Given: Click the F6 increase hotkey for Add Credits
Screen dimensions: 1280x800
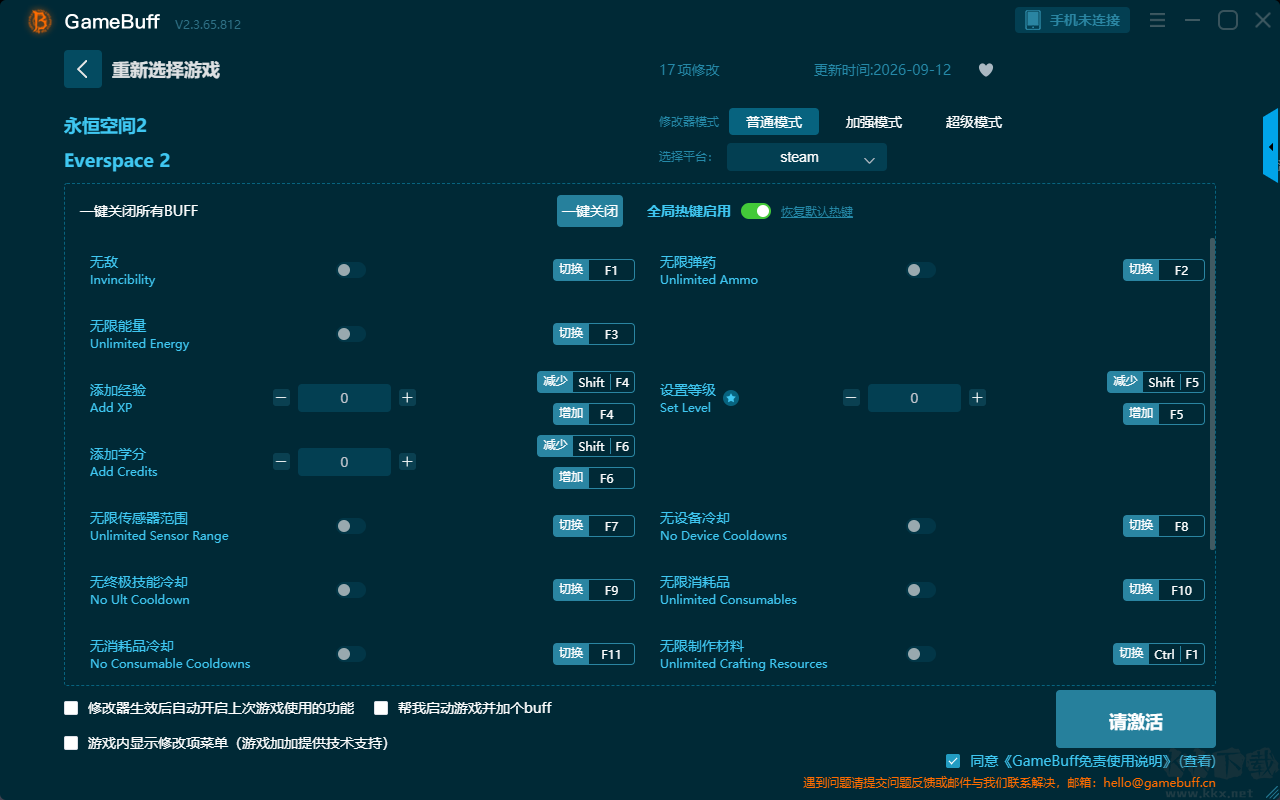Looking at the screenshot, I should point(594,478).
